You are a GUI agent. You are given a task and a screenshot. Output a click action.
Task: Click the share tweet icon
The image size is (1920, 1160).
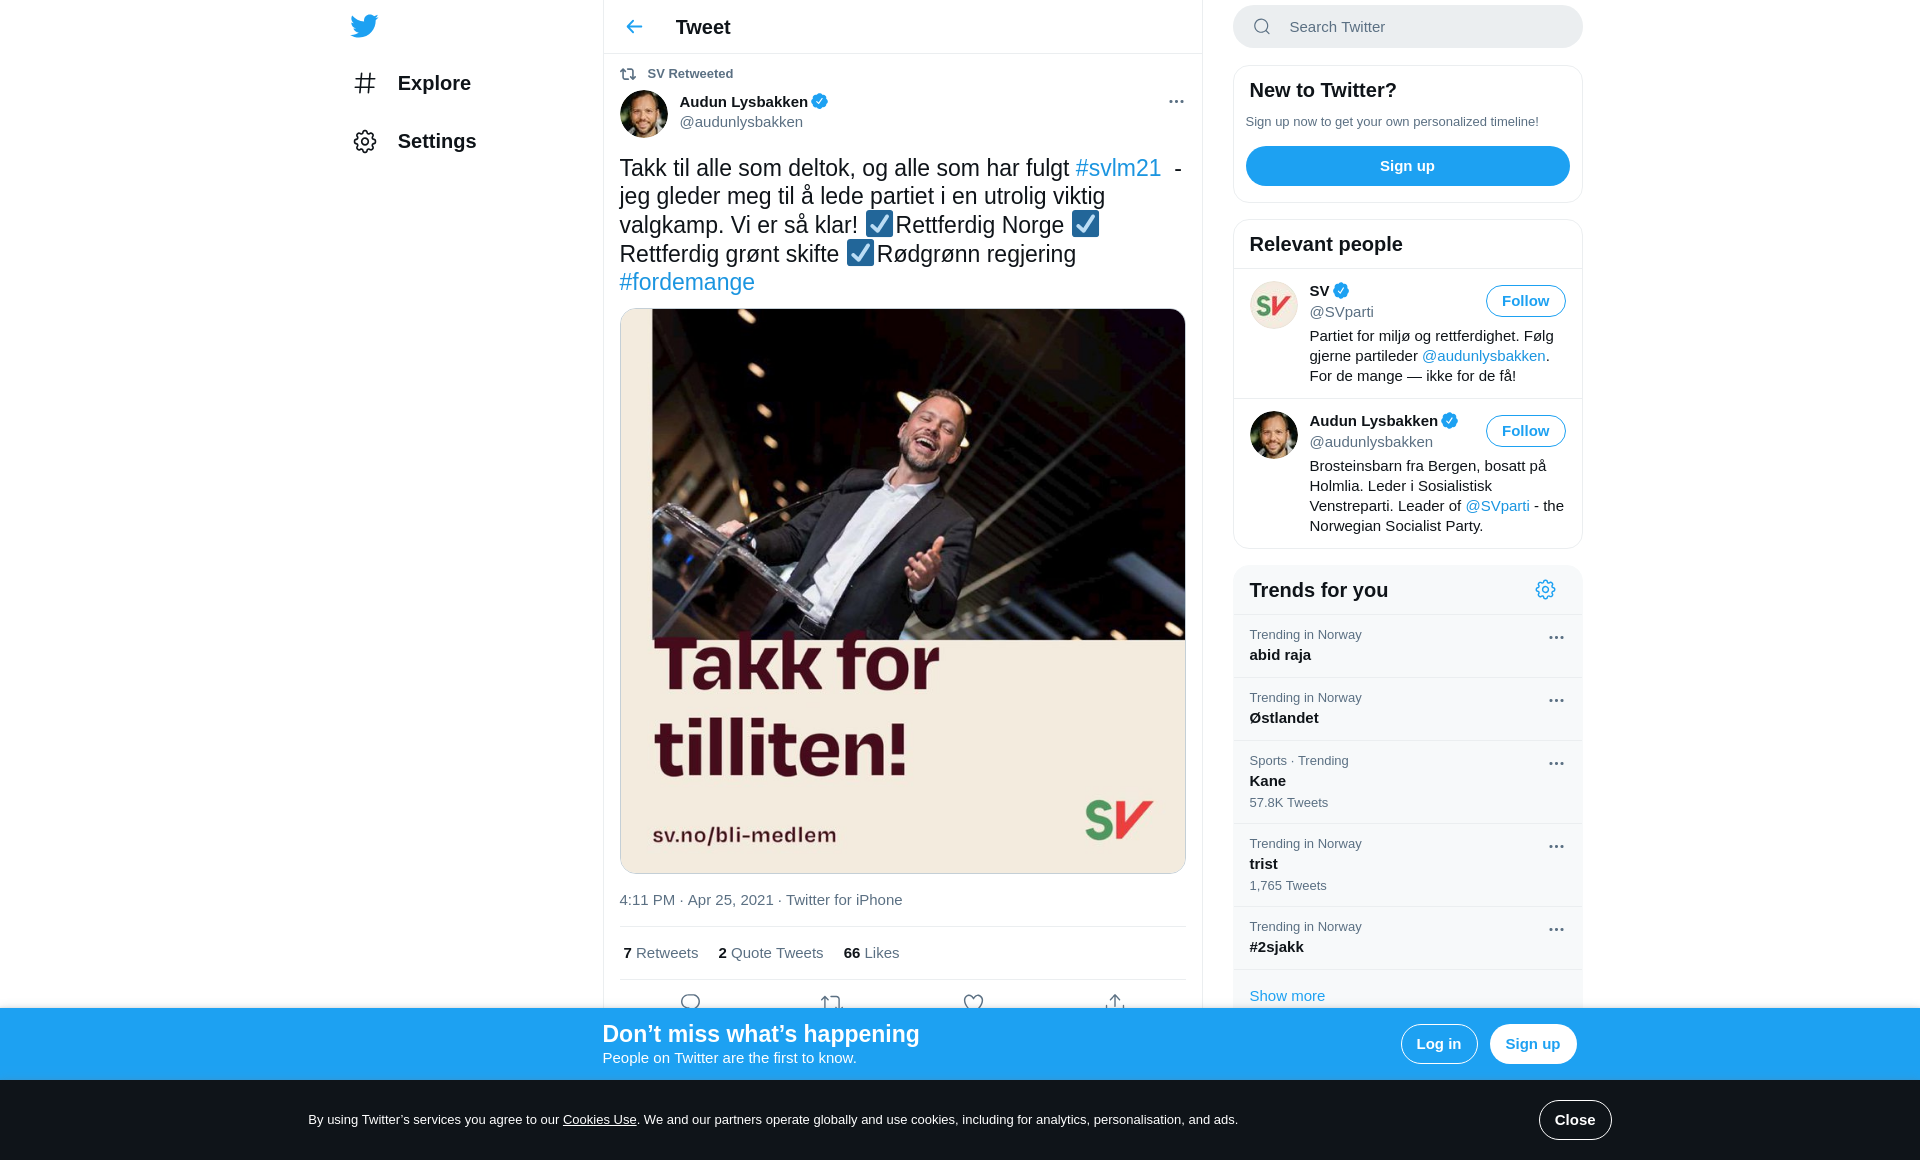(1115, 1001)
